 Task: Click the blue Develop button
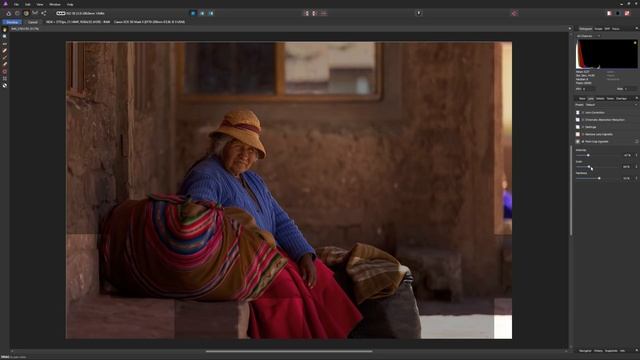(12, 22)
